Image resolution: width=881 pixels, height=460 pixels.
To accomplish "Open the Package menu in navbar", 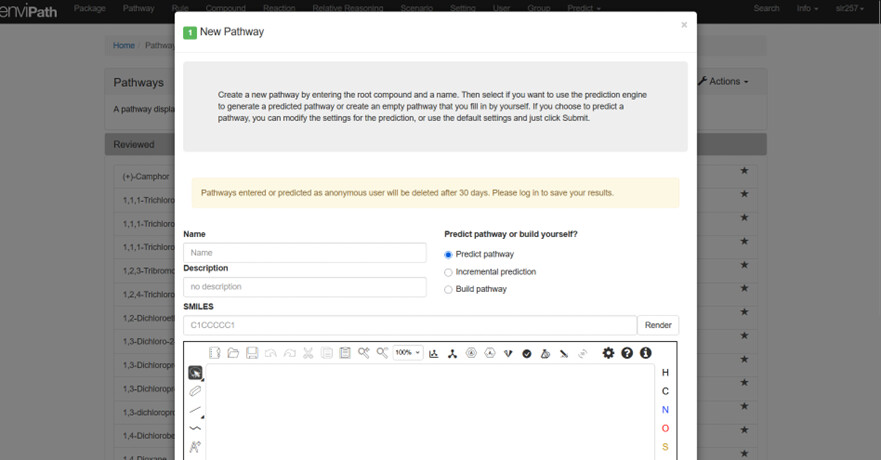I will (x=89, y=8).
